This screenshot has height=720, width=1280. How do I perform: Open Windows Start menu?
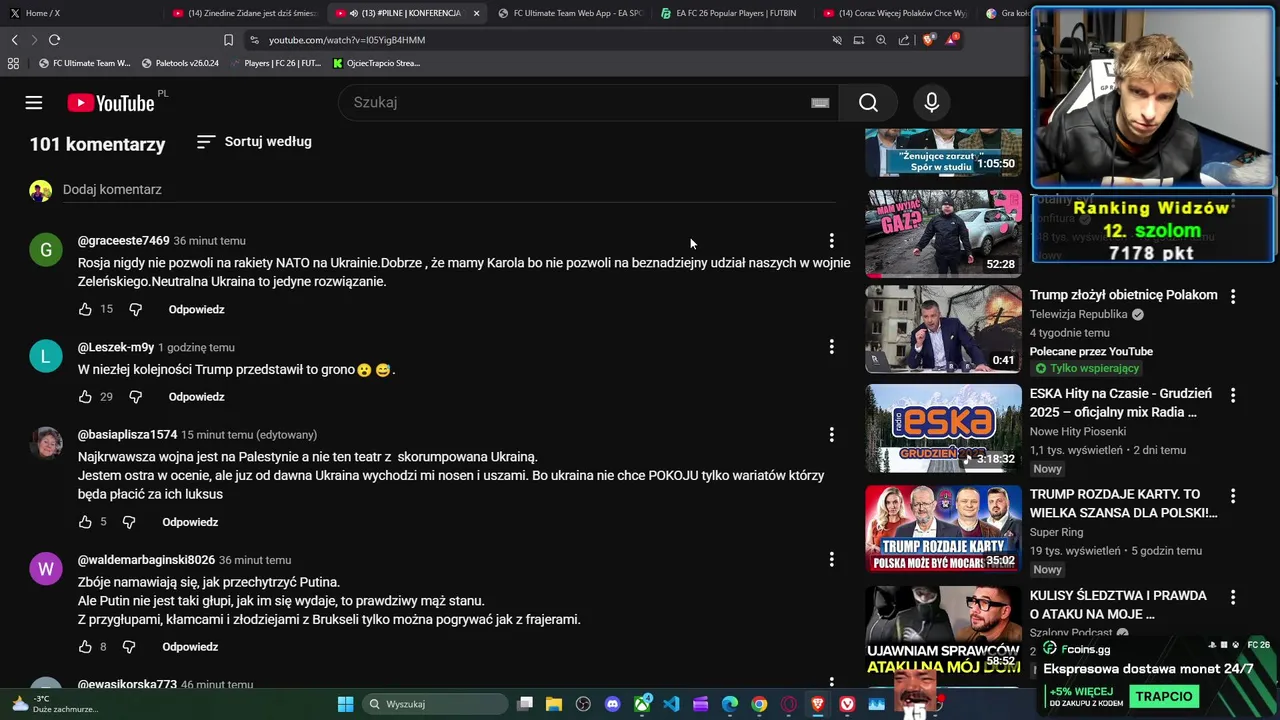345,704
